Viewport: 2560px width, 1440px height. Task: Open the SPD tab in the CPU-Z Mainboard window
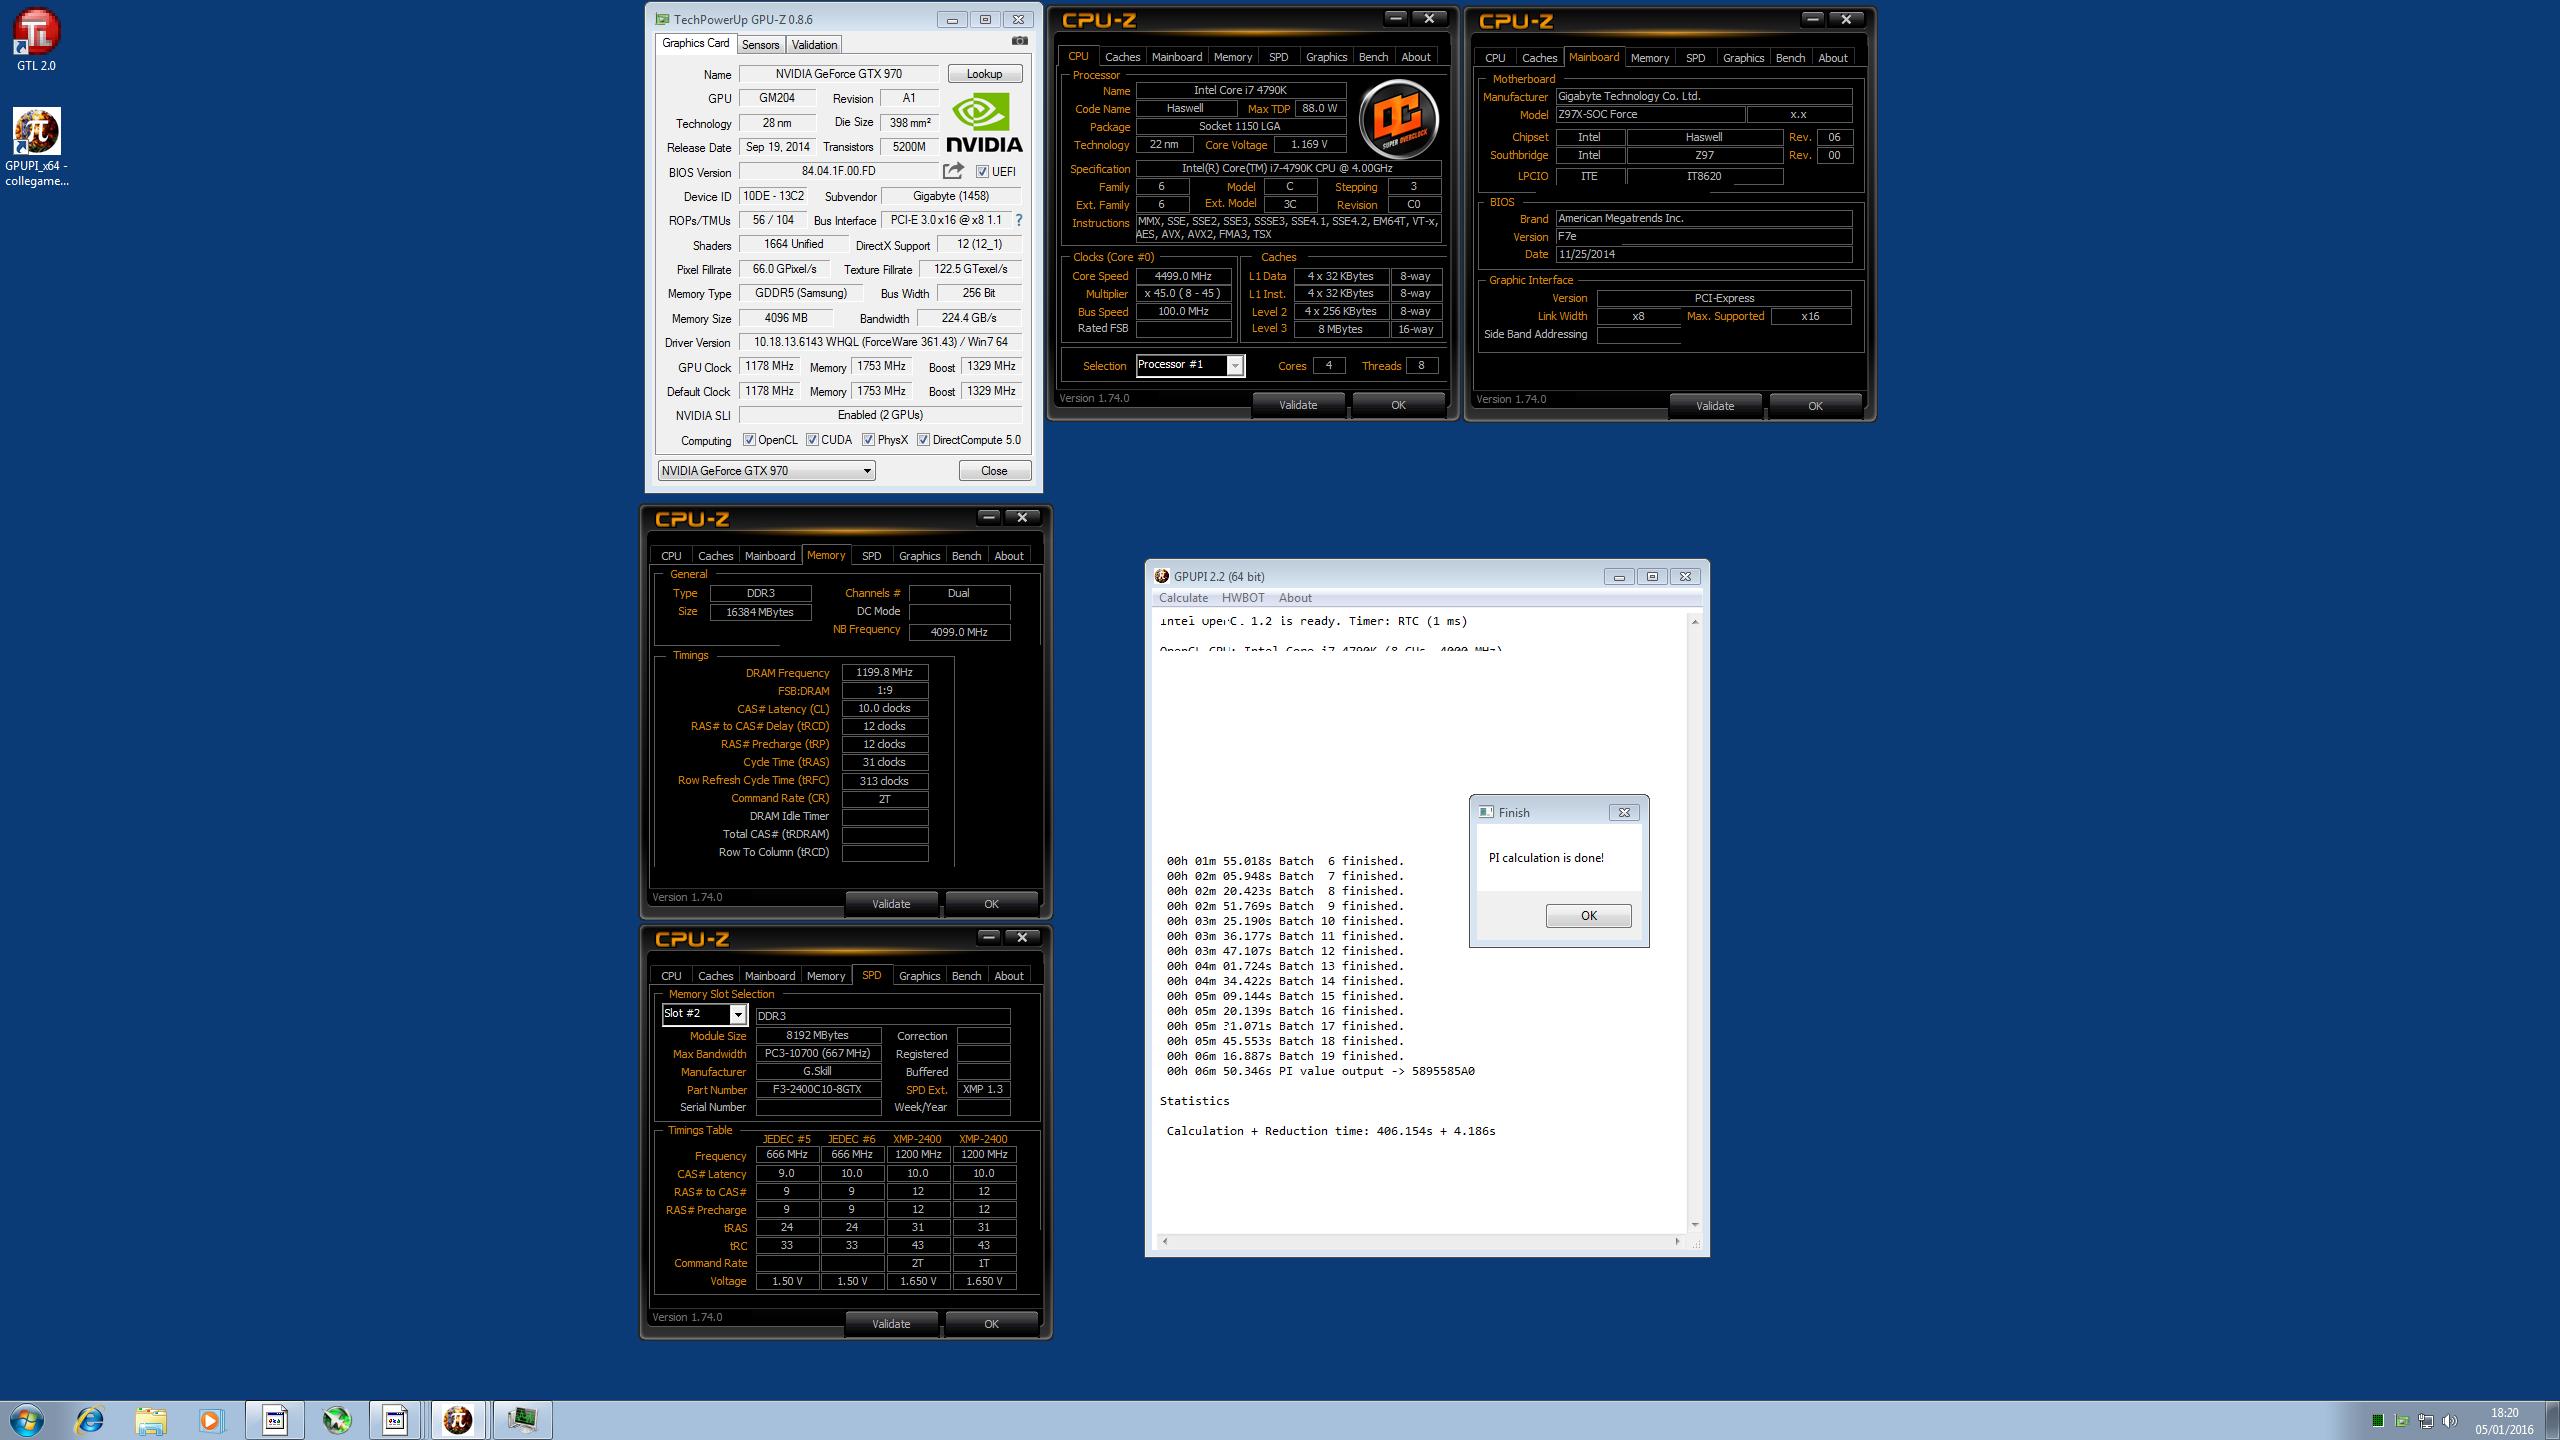pos(1695,58)
